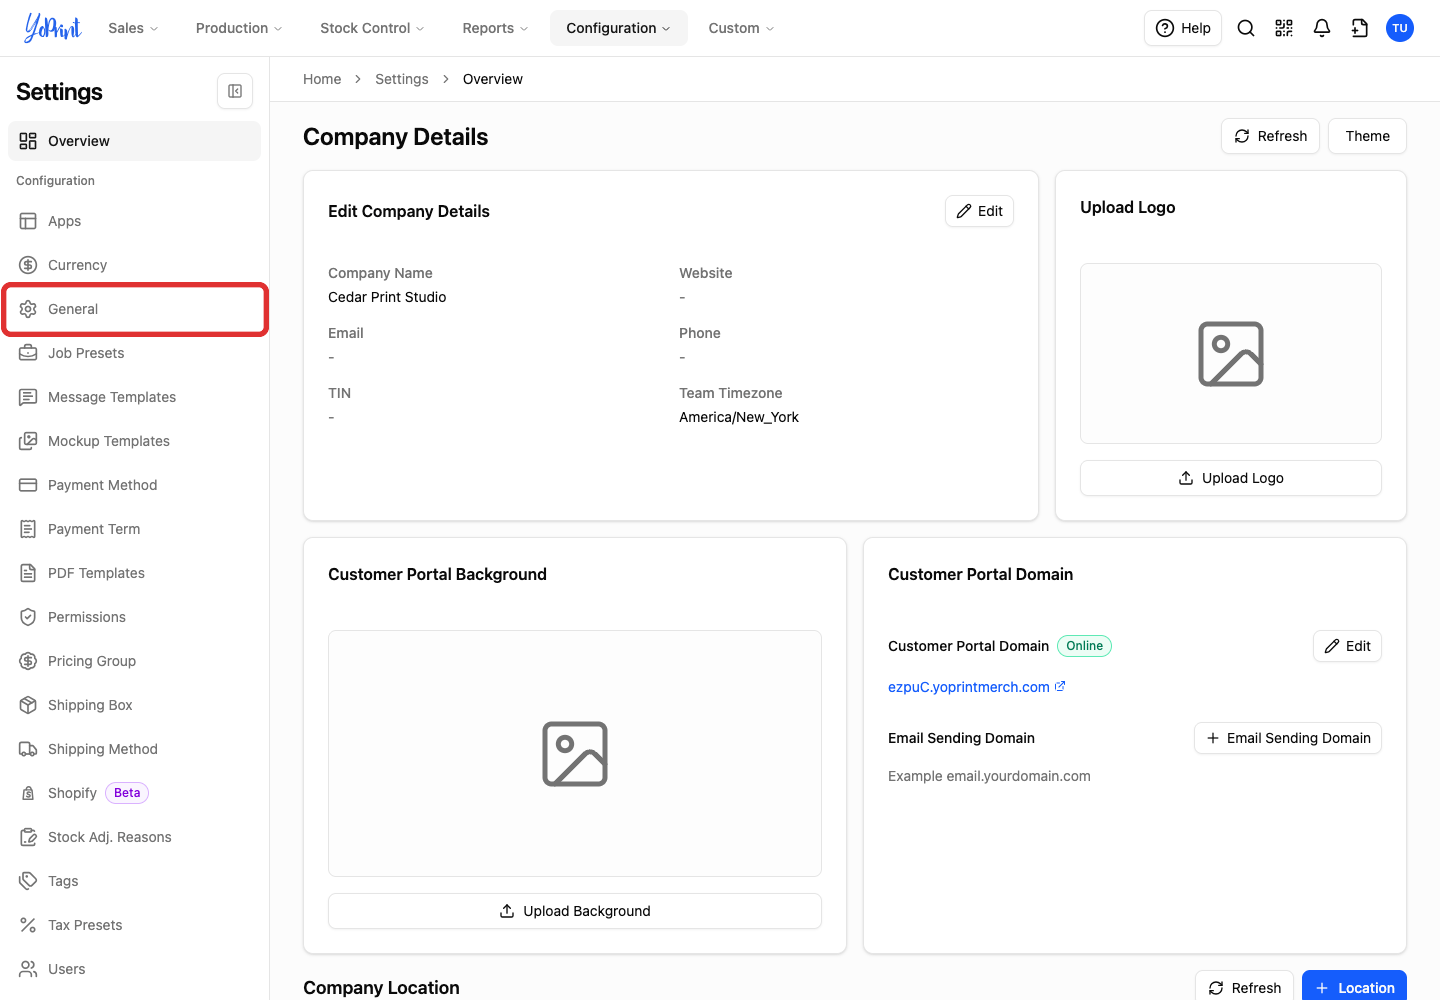The image size is (1440, 1000).
Task: Open the notifications bell
Action: pyautogui.click(x=1322, y=28)
